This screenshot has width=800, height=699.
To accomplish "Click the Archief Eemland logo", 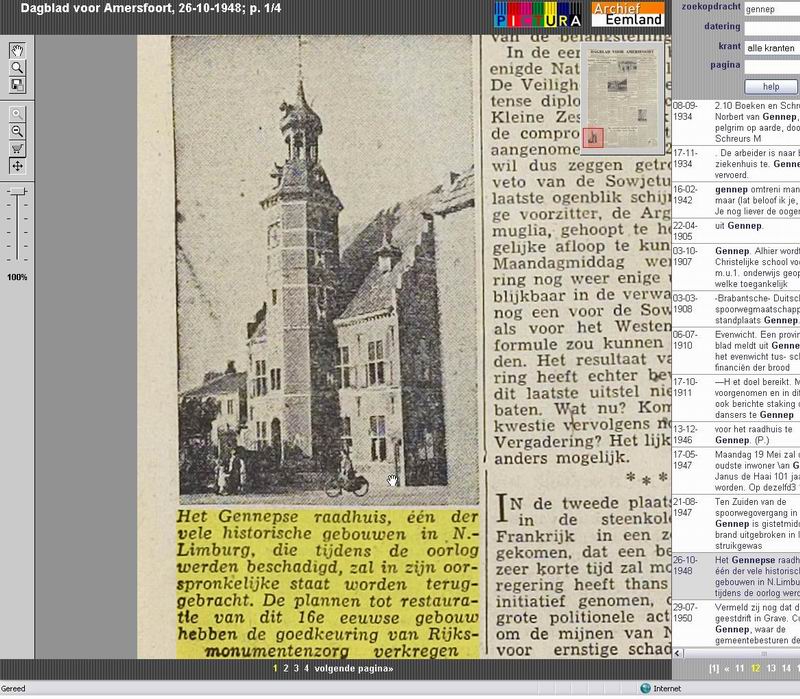I will pos(628,14).
